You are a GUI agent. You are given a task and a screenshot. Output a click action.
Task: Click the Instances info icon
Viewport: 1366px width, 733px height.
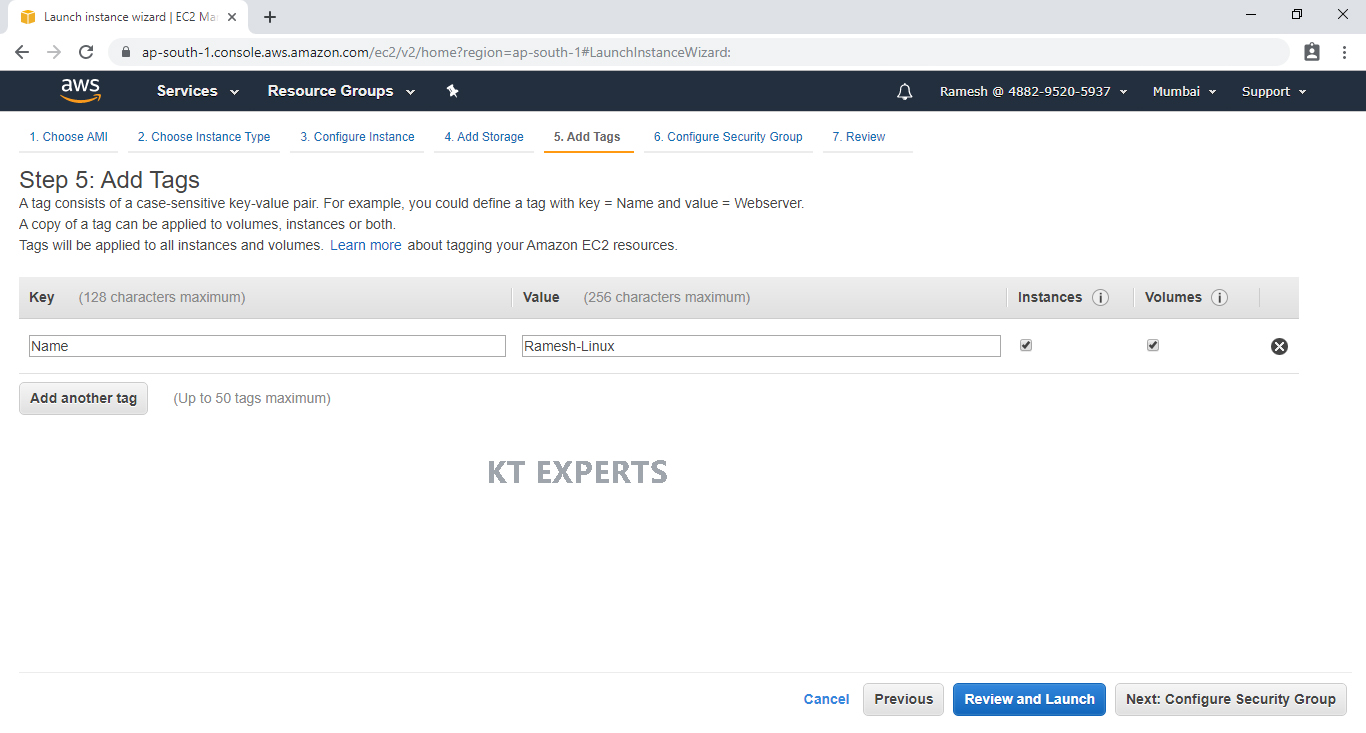pyautogui.click(x=1100, y=297)
